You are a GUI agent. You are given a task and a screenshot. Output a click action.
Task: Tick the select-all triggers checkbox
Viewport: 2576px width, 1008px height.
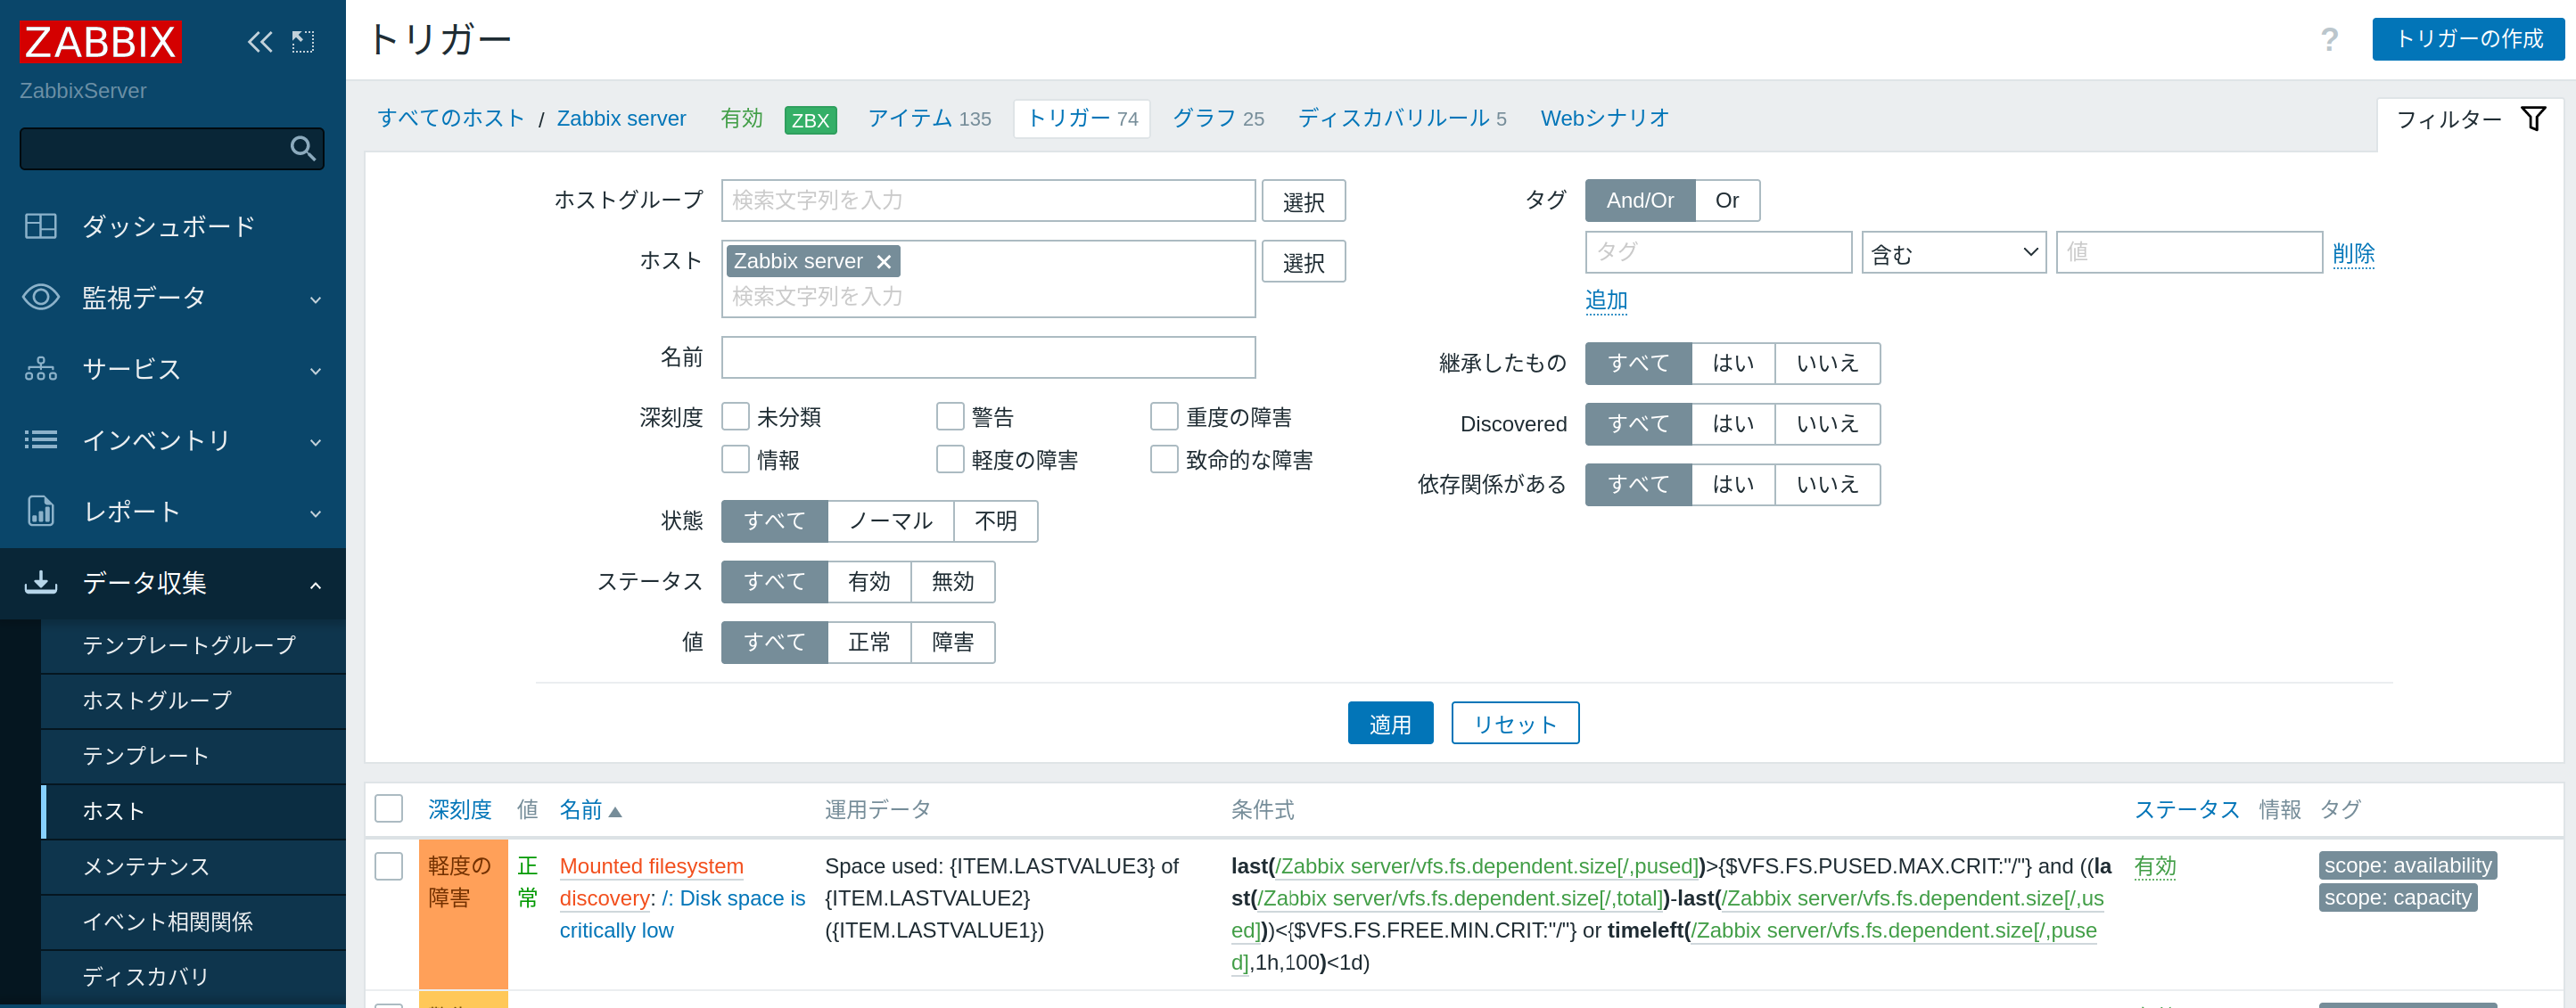(389, 808)
